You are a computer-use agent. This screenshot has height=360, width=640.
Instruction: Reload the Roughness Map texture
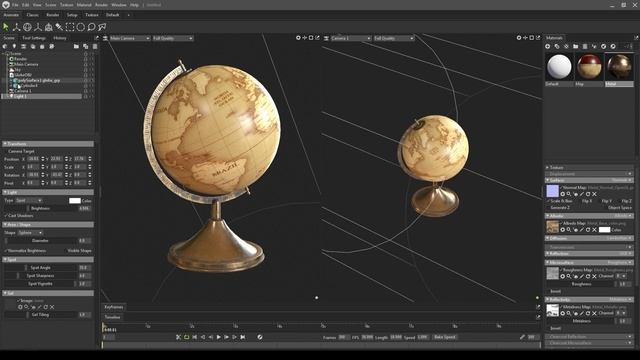tap(588, 276)
